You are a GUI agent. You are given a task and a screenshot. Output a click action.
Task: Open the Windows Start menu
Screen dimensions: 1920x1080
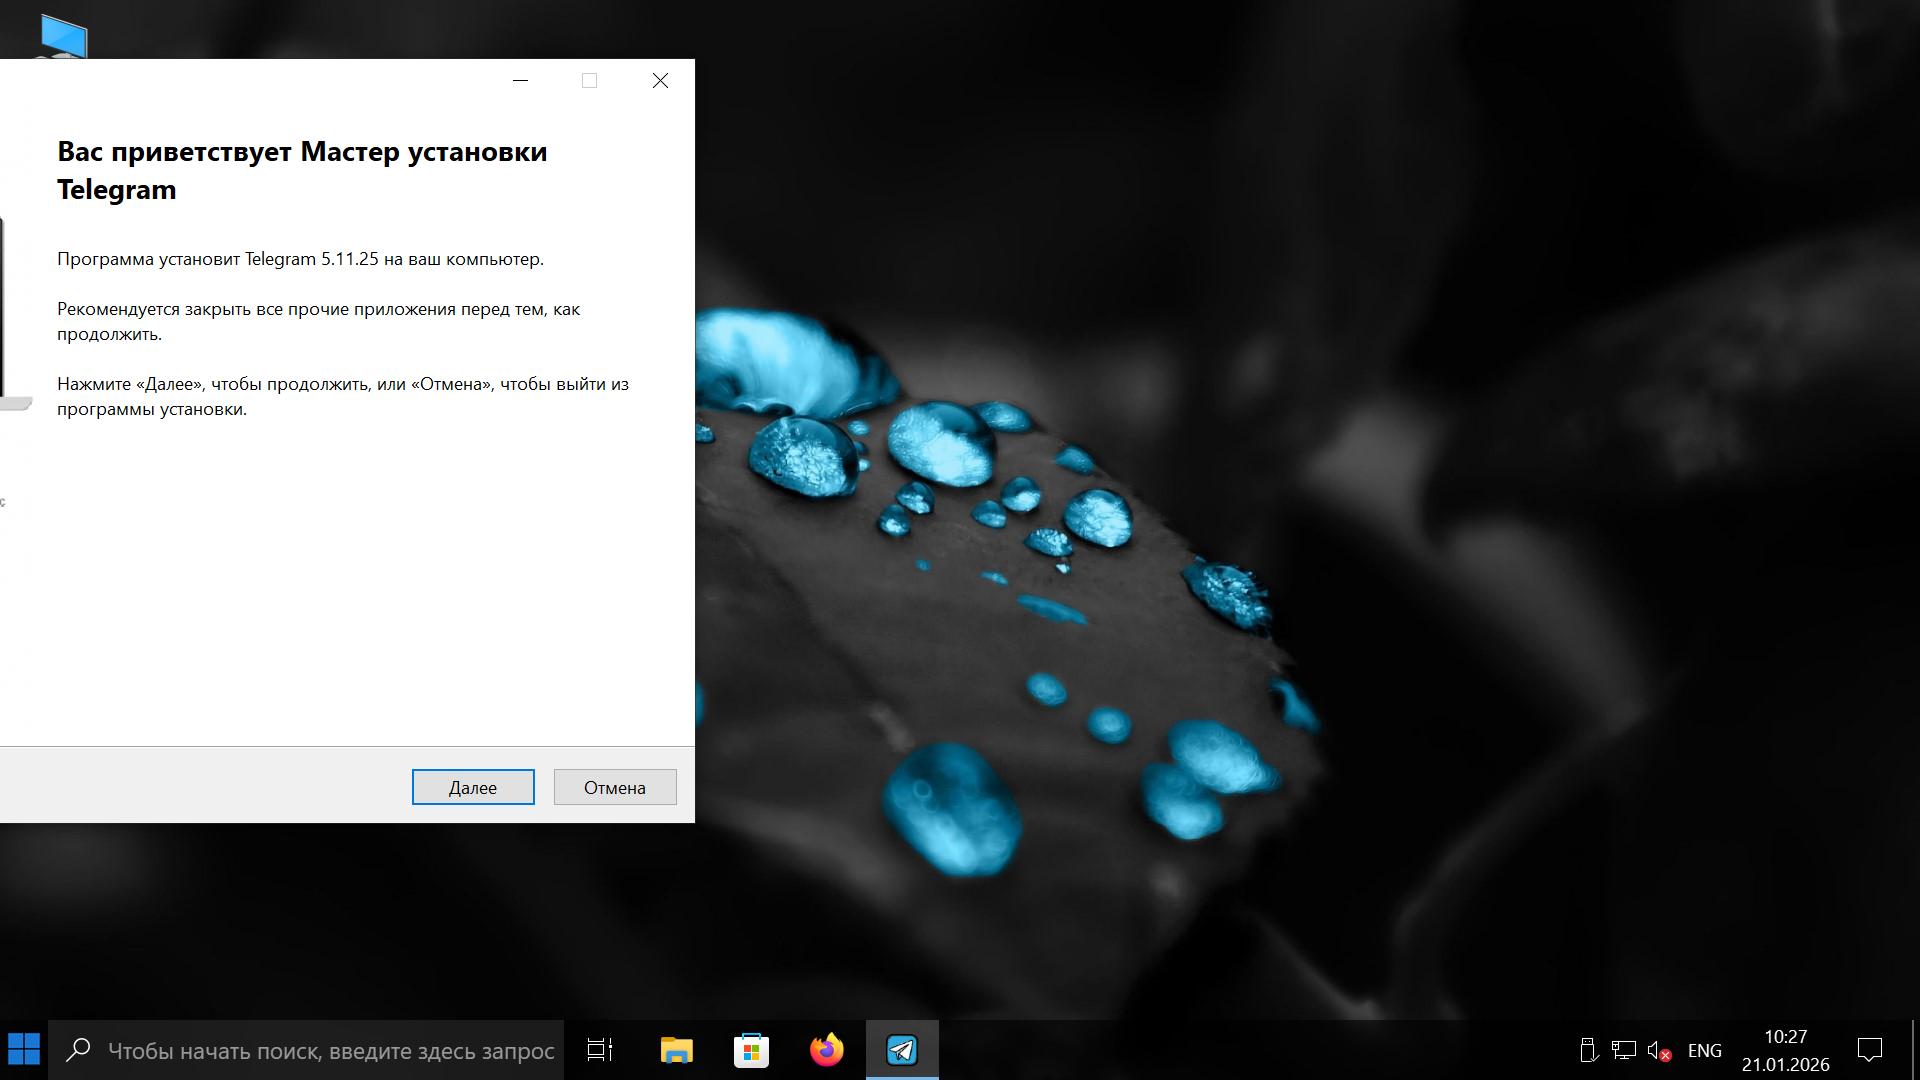pos(24,1050)
